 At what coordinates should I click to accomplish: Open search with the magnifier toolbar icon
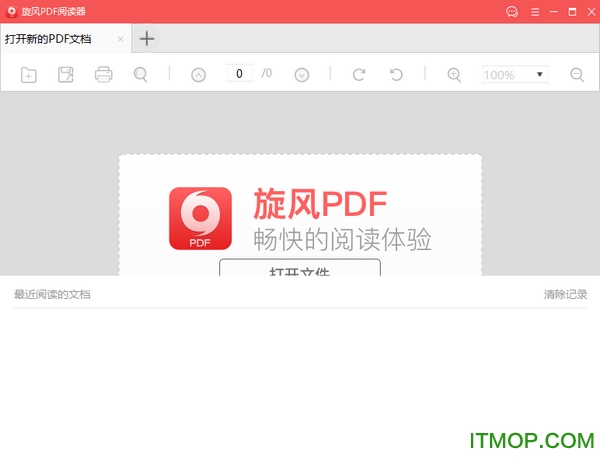pyautogui.click(x=140, y=75)
